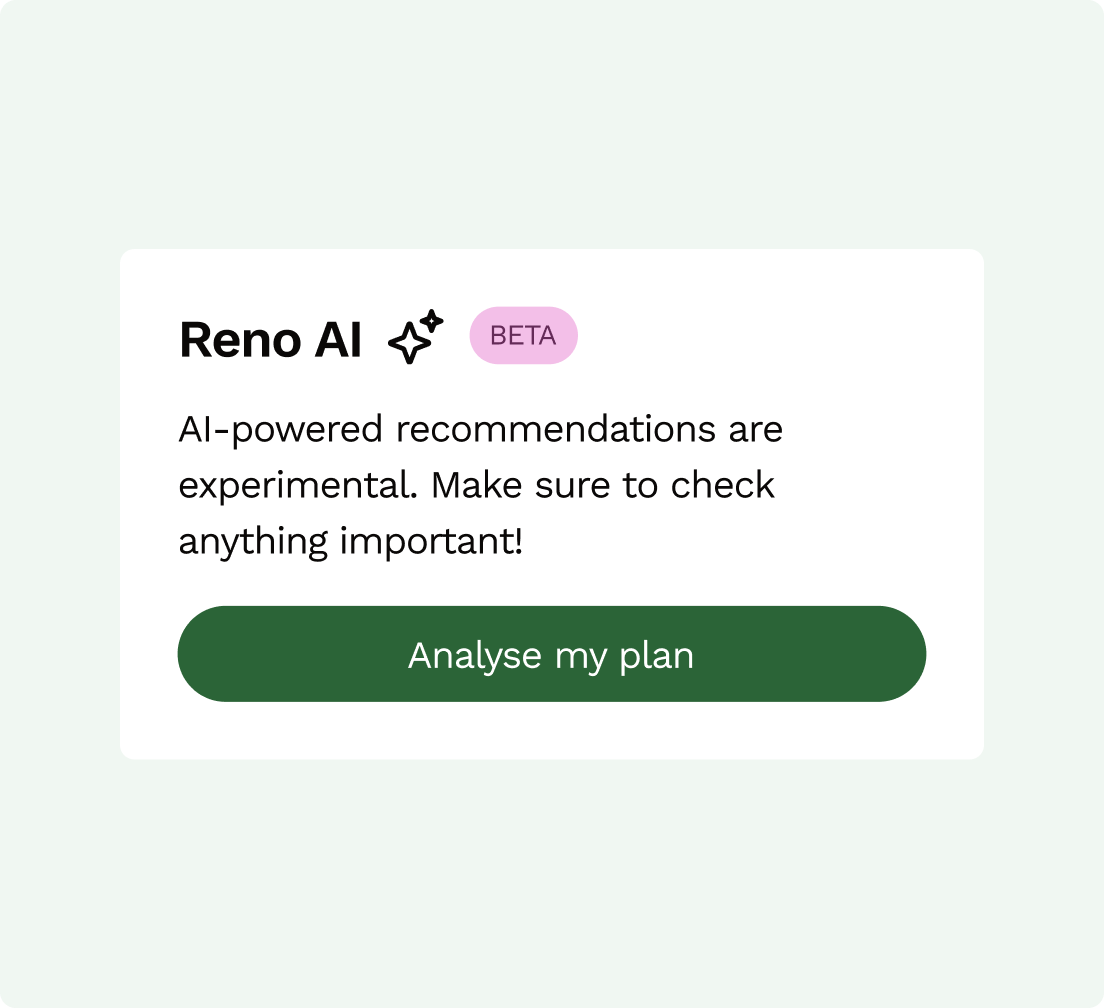Select the pink BETA badge

click(x=523, y=335)
